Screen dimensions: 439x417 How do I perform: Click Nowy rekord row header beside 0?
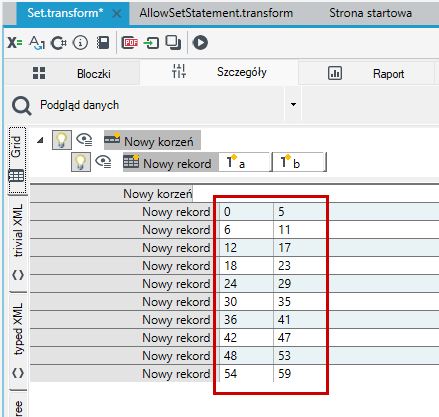(121, 212)
